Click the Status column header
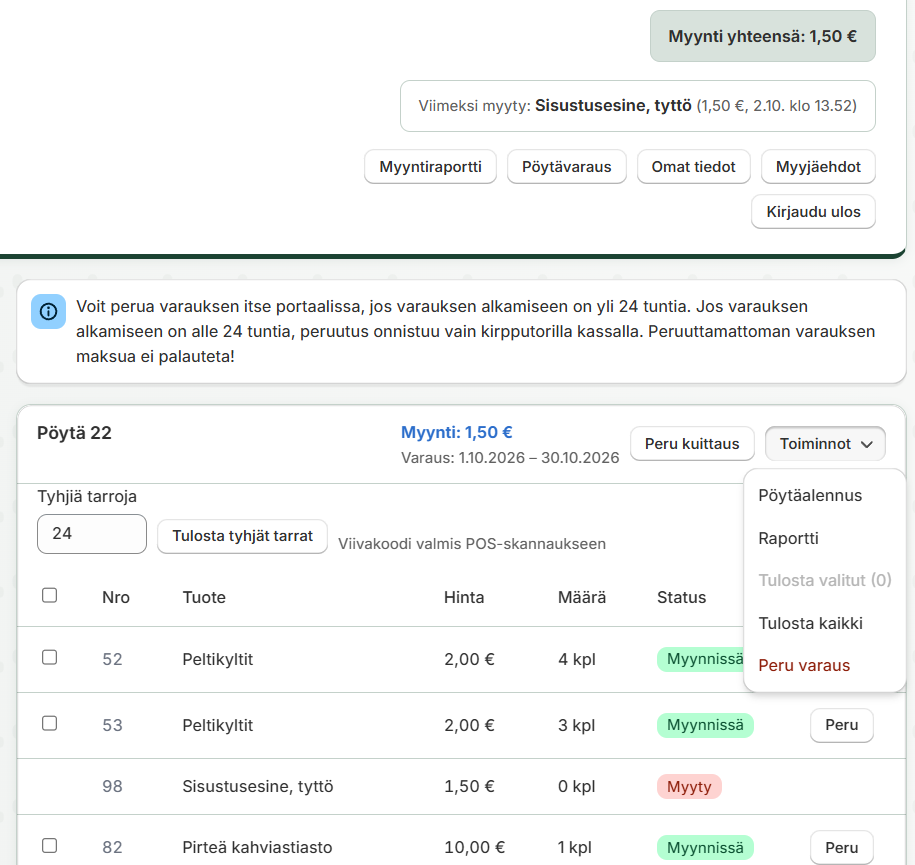Viewport: 915px width, 865px height. tap(682, 597)
